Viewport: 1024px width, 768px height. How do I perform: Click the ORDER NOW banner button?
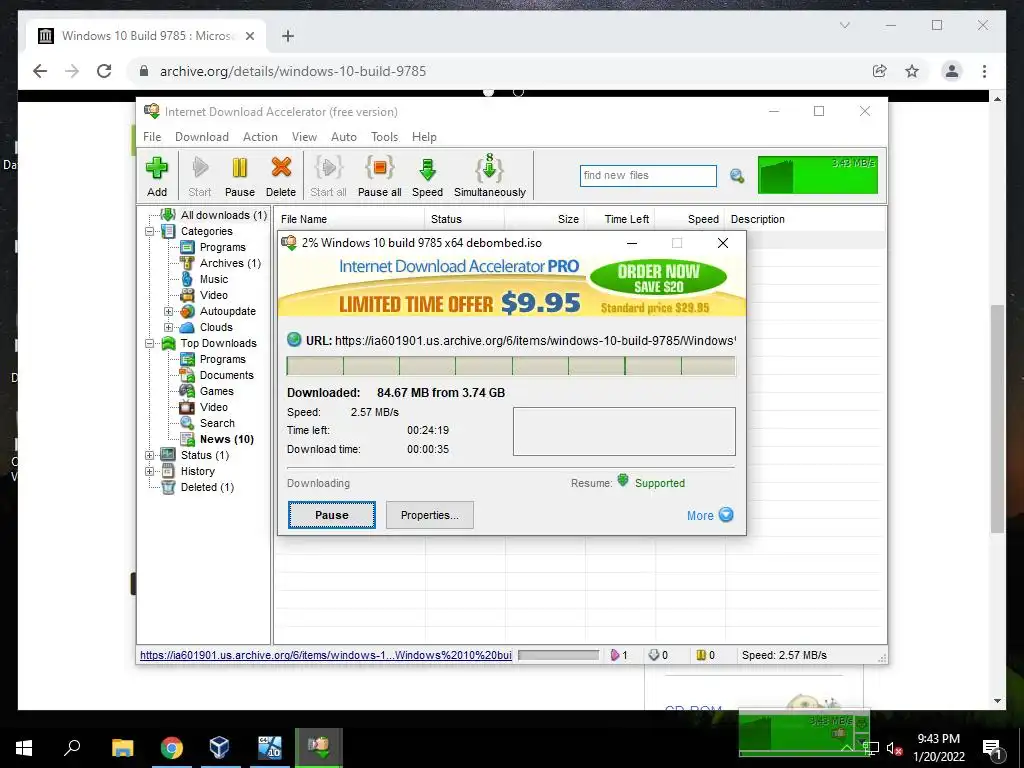(x=658, y=278)
